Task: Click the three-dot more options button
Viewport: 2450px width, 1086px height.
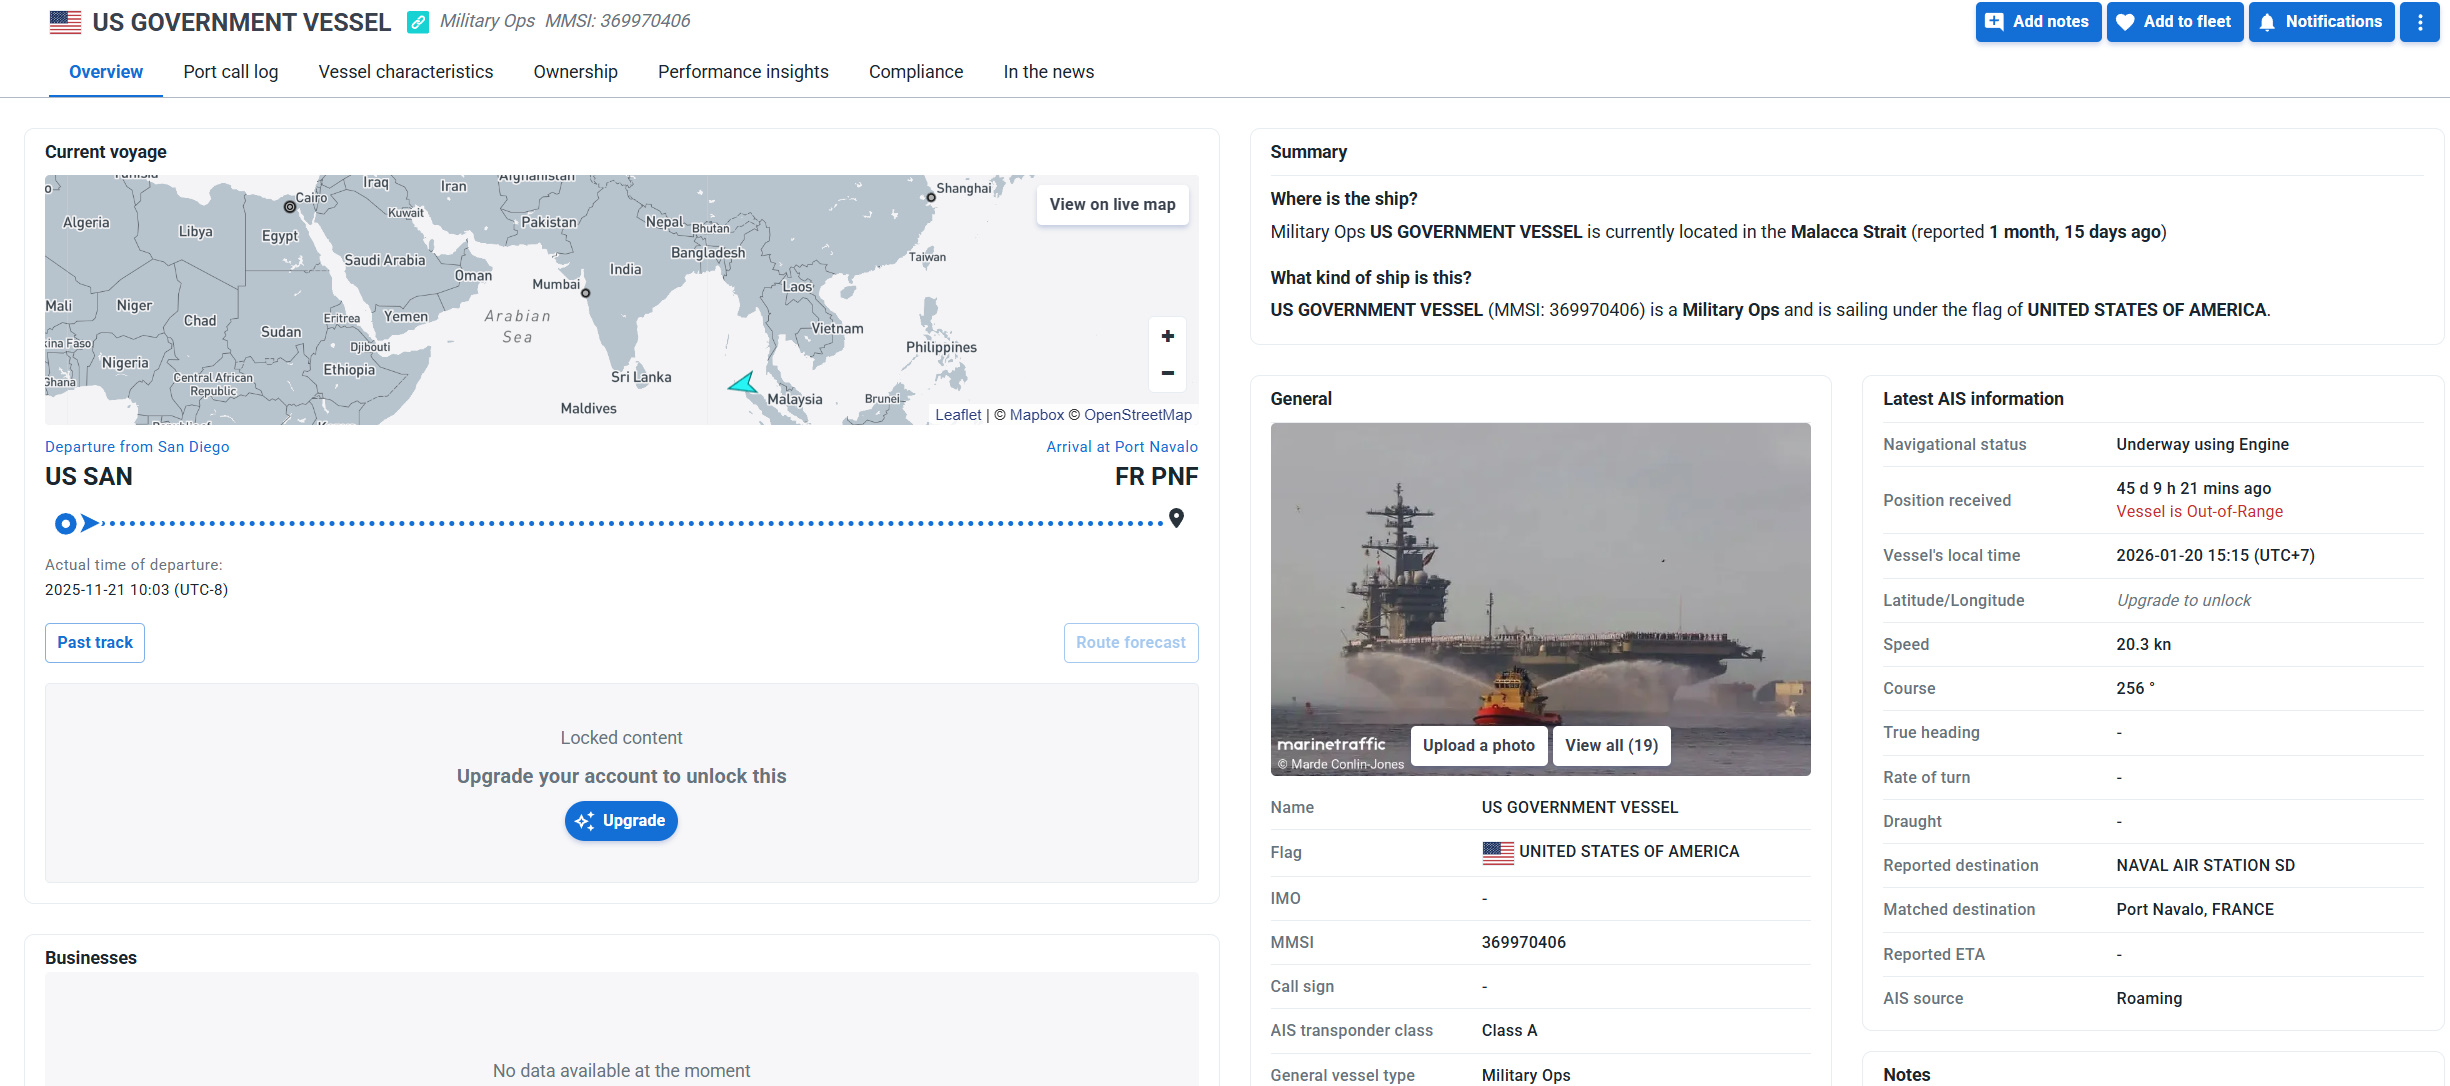Action: 2419,22
